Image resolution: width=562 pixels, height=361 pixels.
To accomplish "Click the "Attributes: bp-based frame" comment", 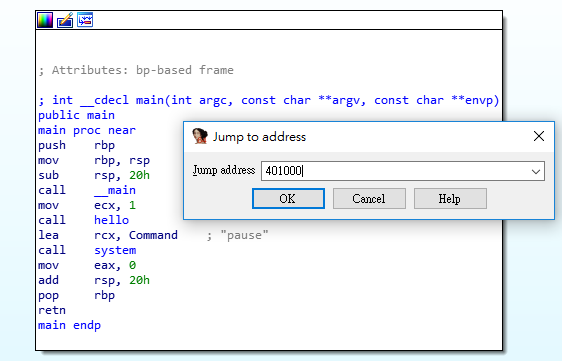I will (136, 70).
